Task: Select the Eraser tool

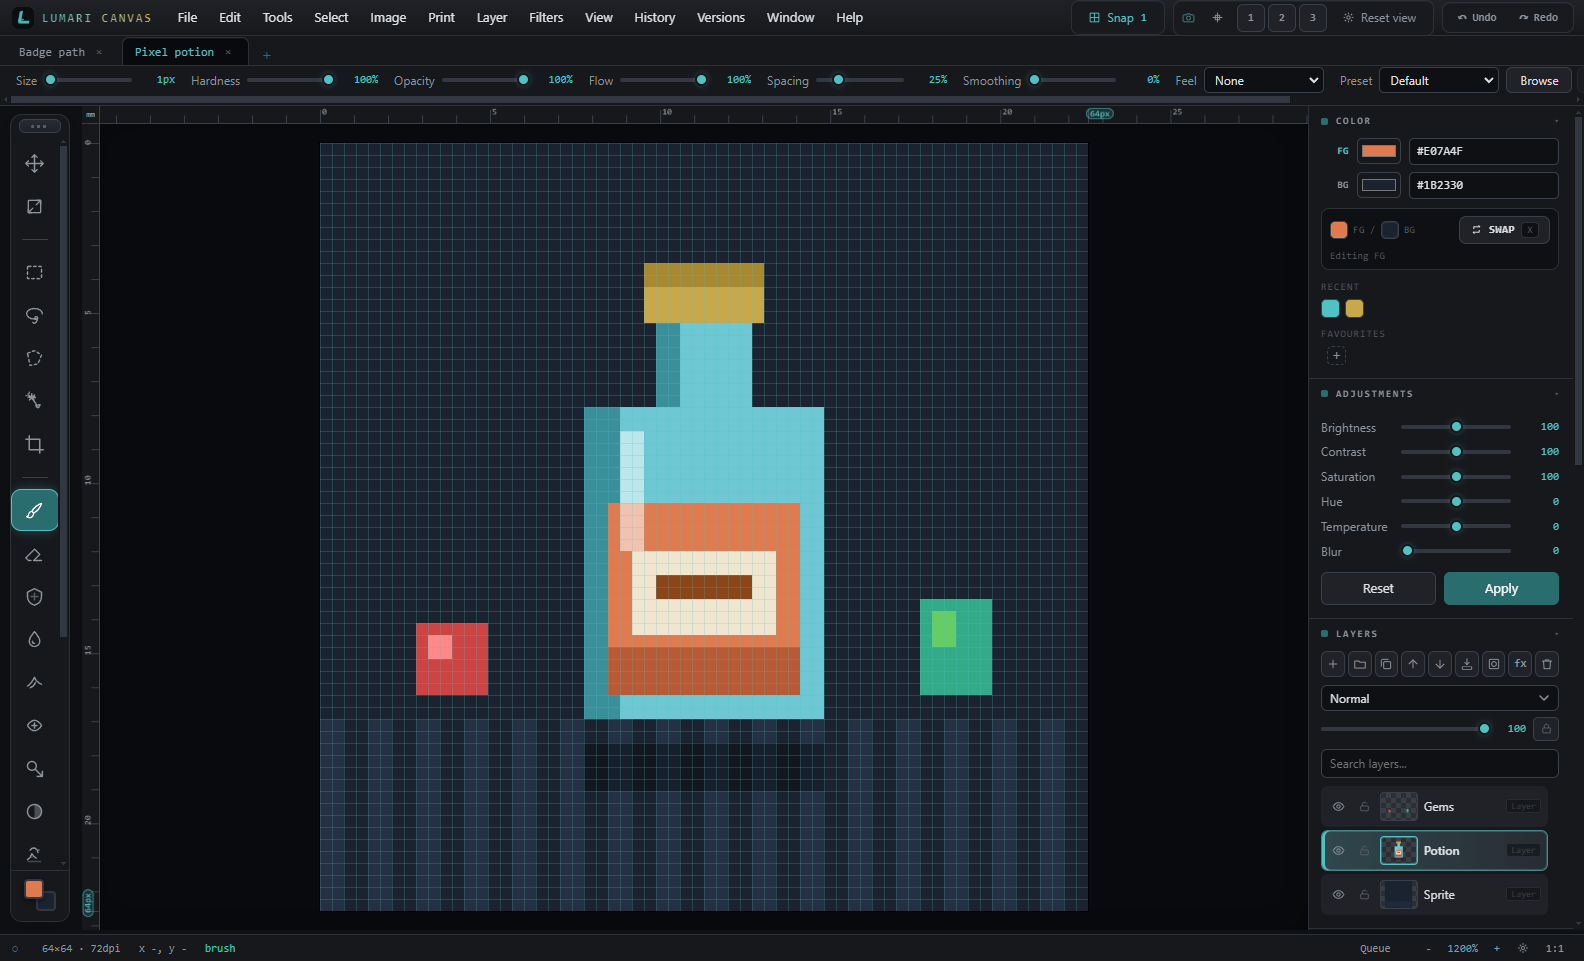Action: pos(34,554)
